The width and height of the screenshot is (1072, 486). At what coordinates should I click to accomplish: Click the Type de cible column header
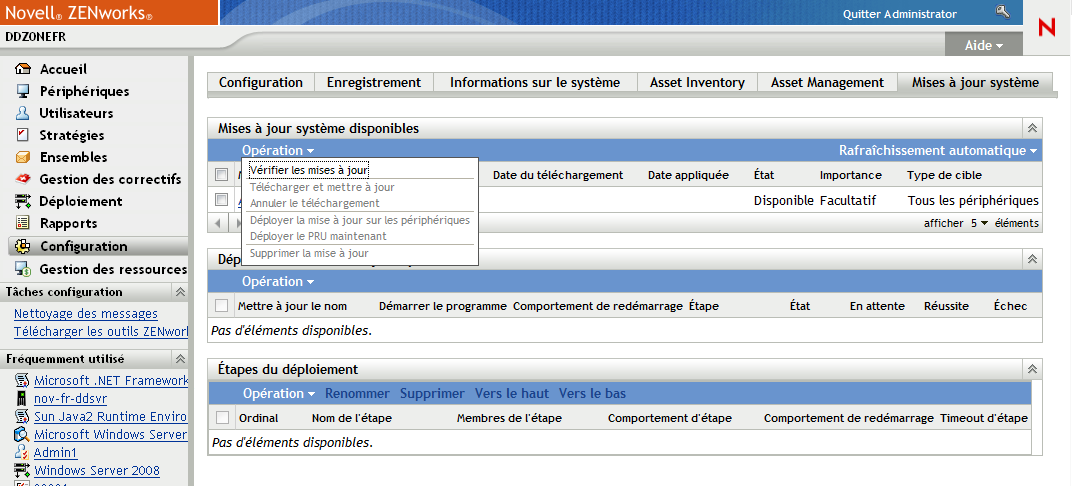pyautogui.click(x=944, y=175)
